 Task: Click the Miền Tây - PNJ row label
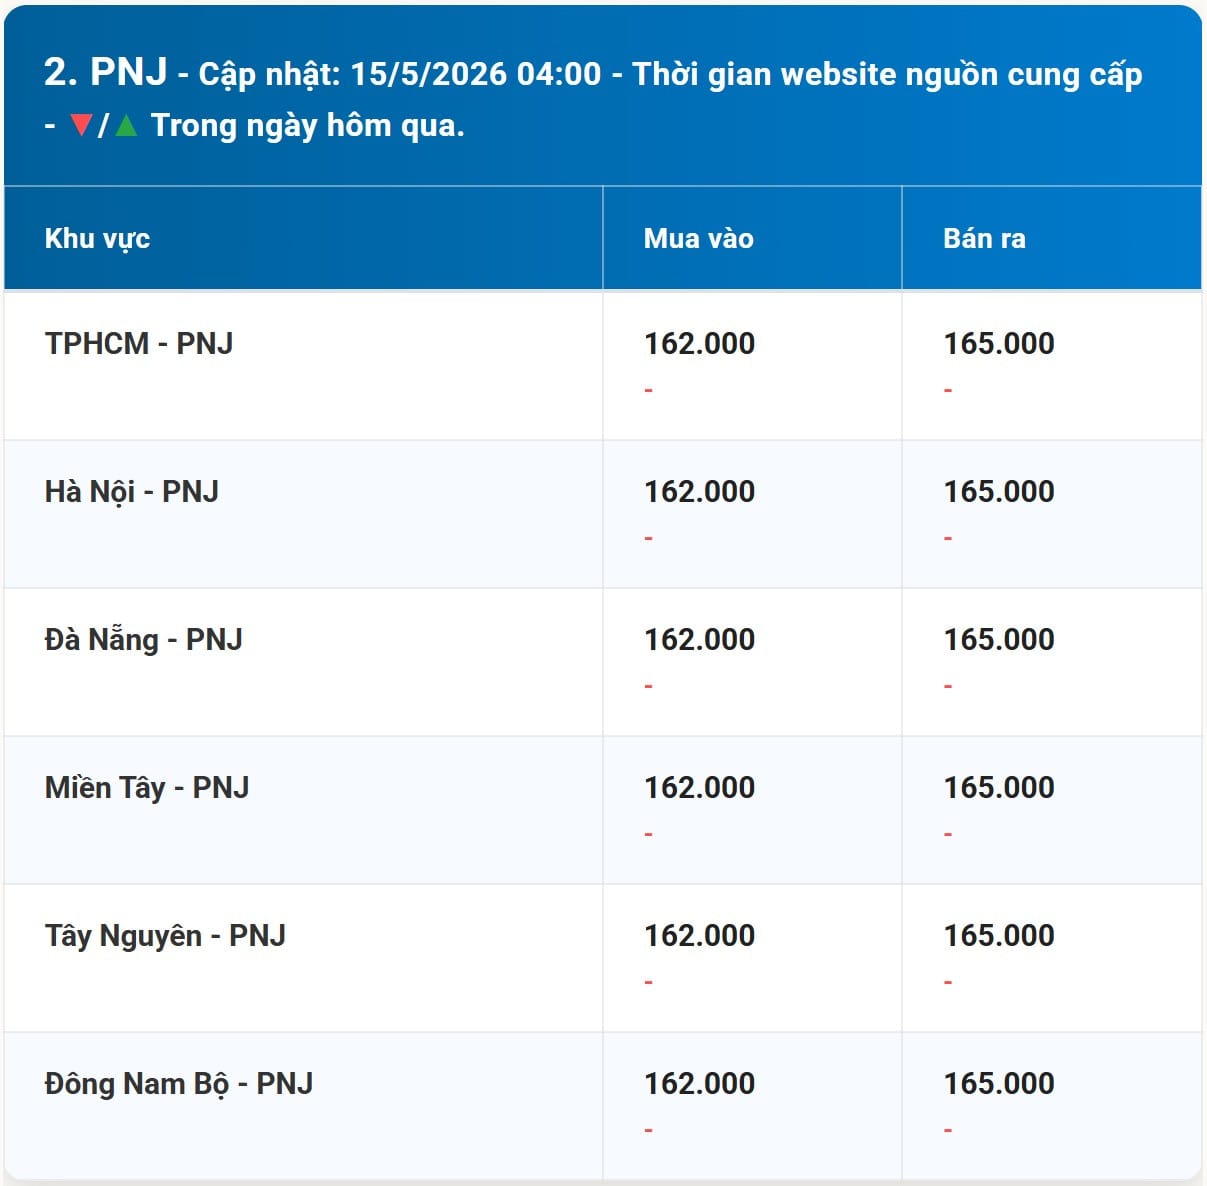point(147,787)
